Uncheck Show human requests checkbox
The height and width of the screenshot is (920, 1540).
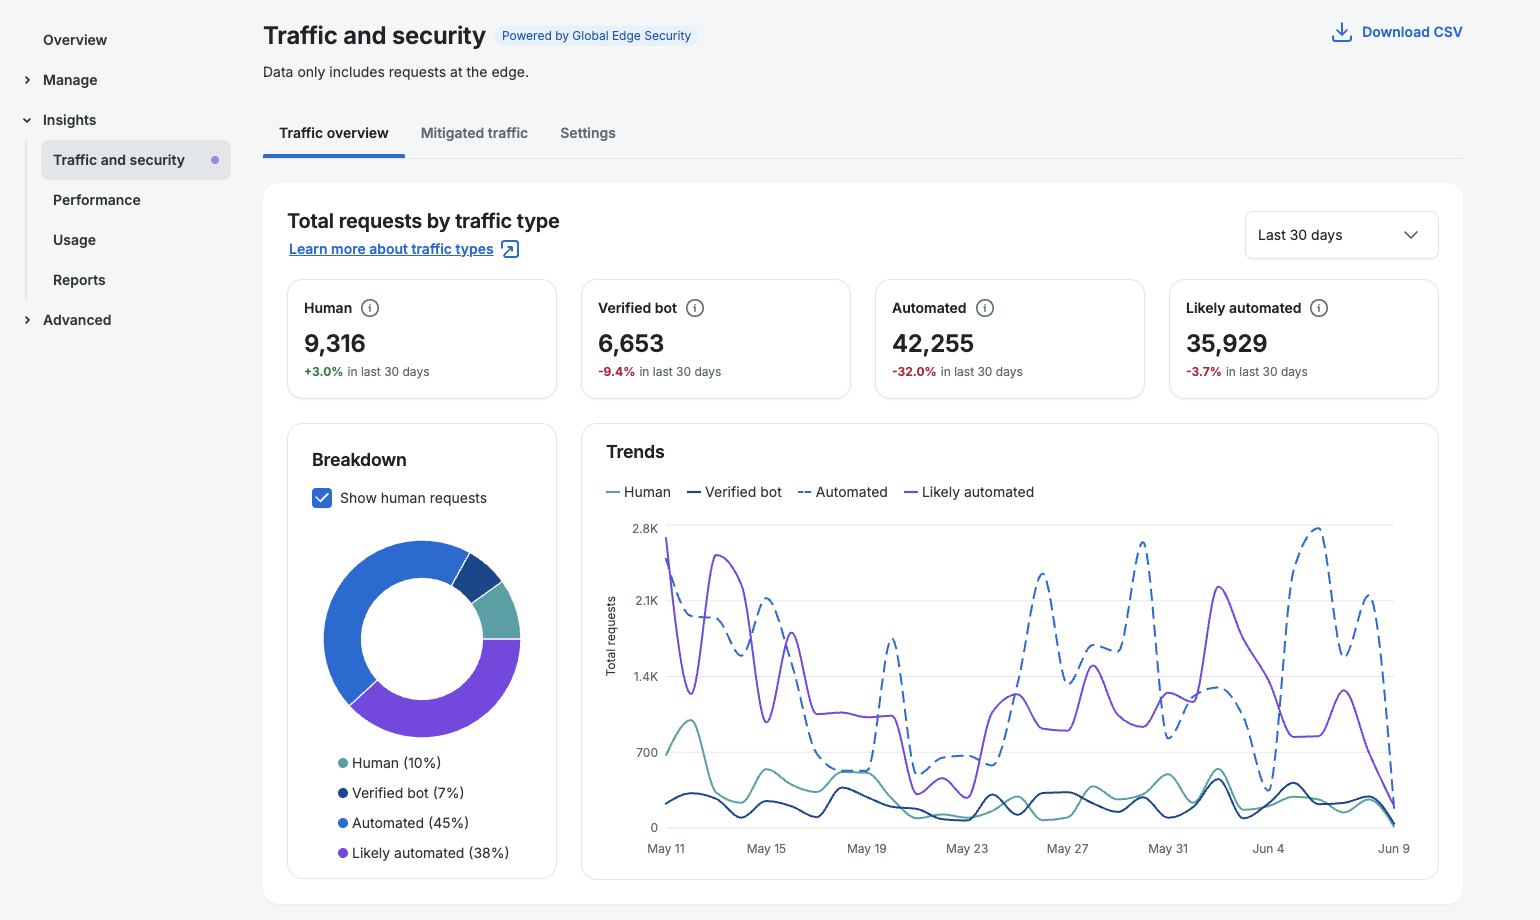coord(322,498)
